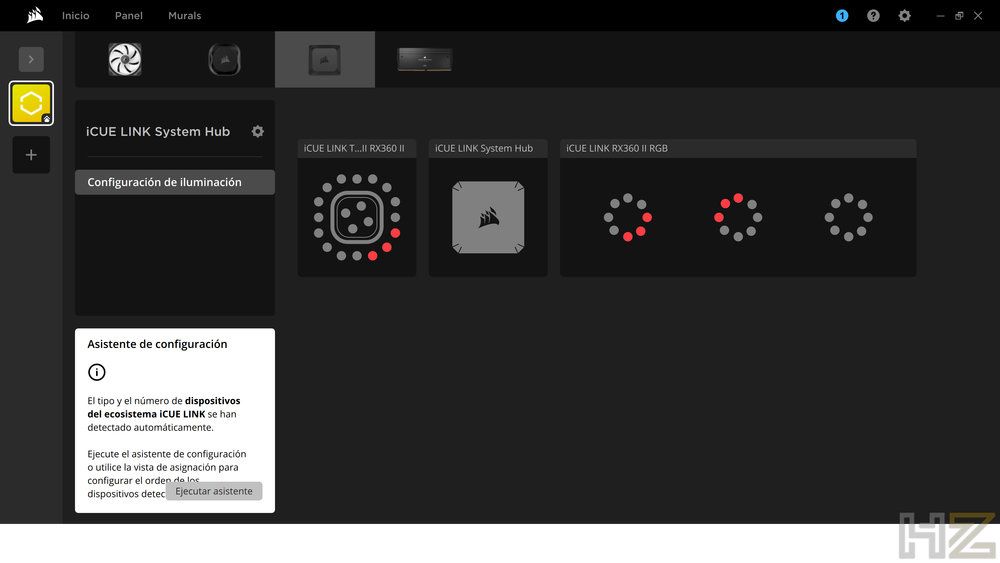Click the info icon in Asistente de configuración
This screenshot has width=1000, height=563.
point(96,372)
